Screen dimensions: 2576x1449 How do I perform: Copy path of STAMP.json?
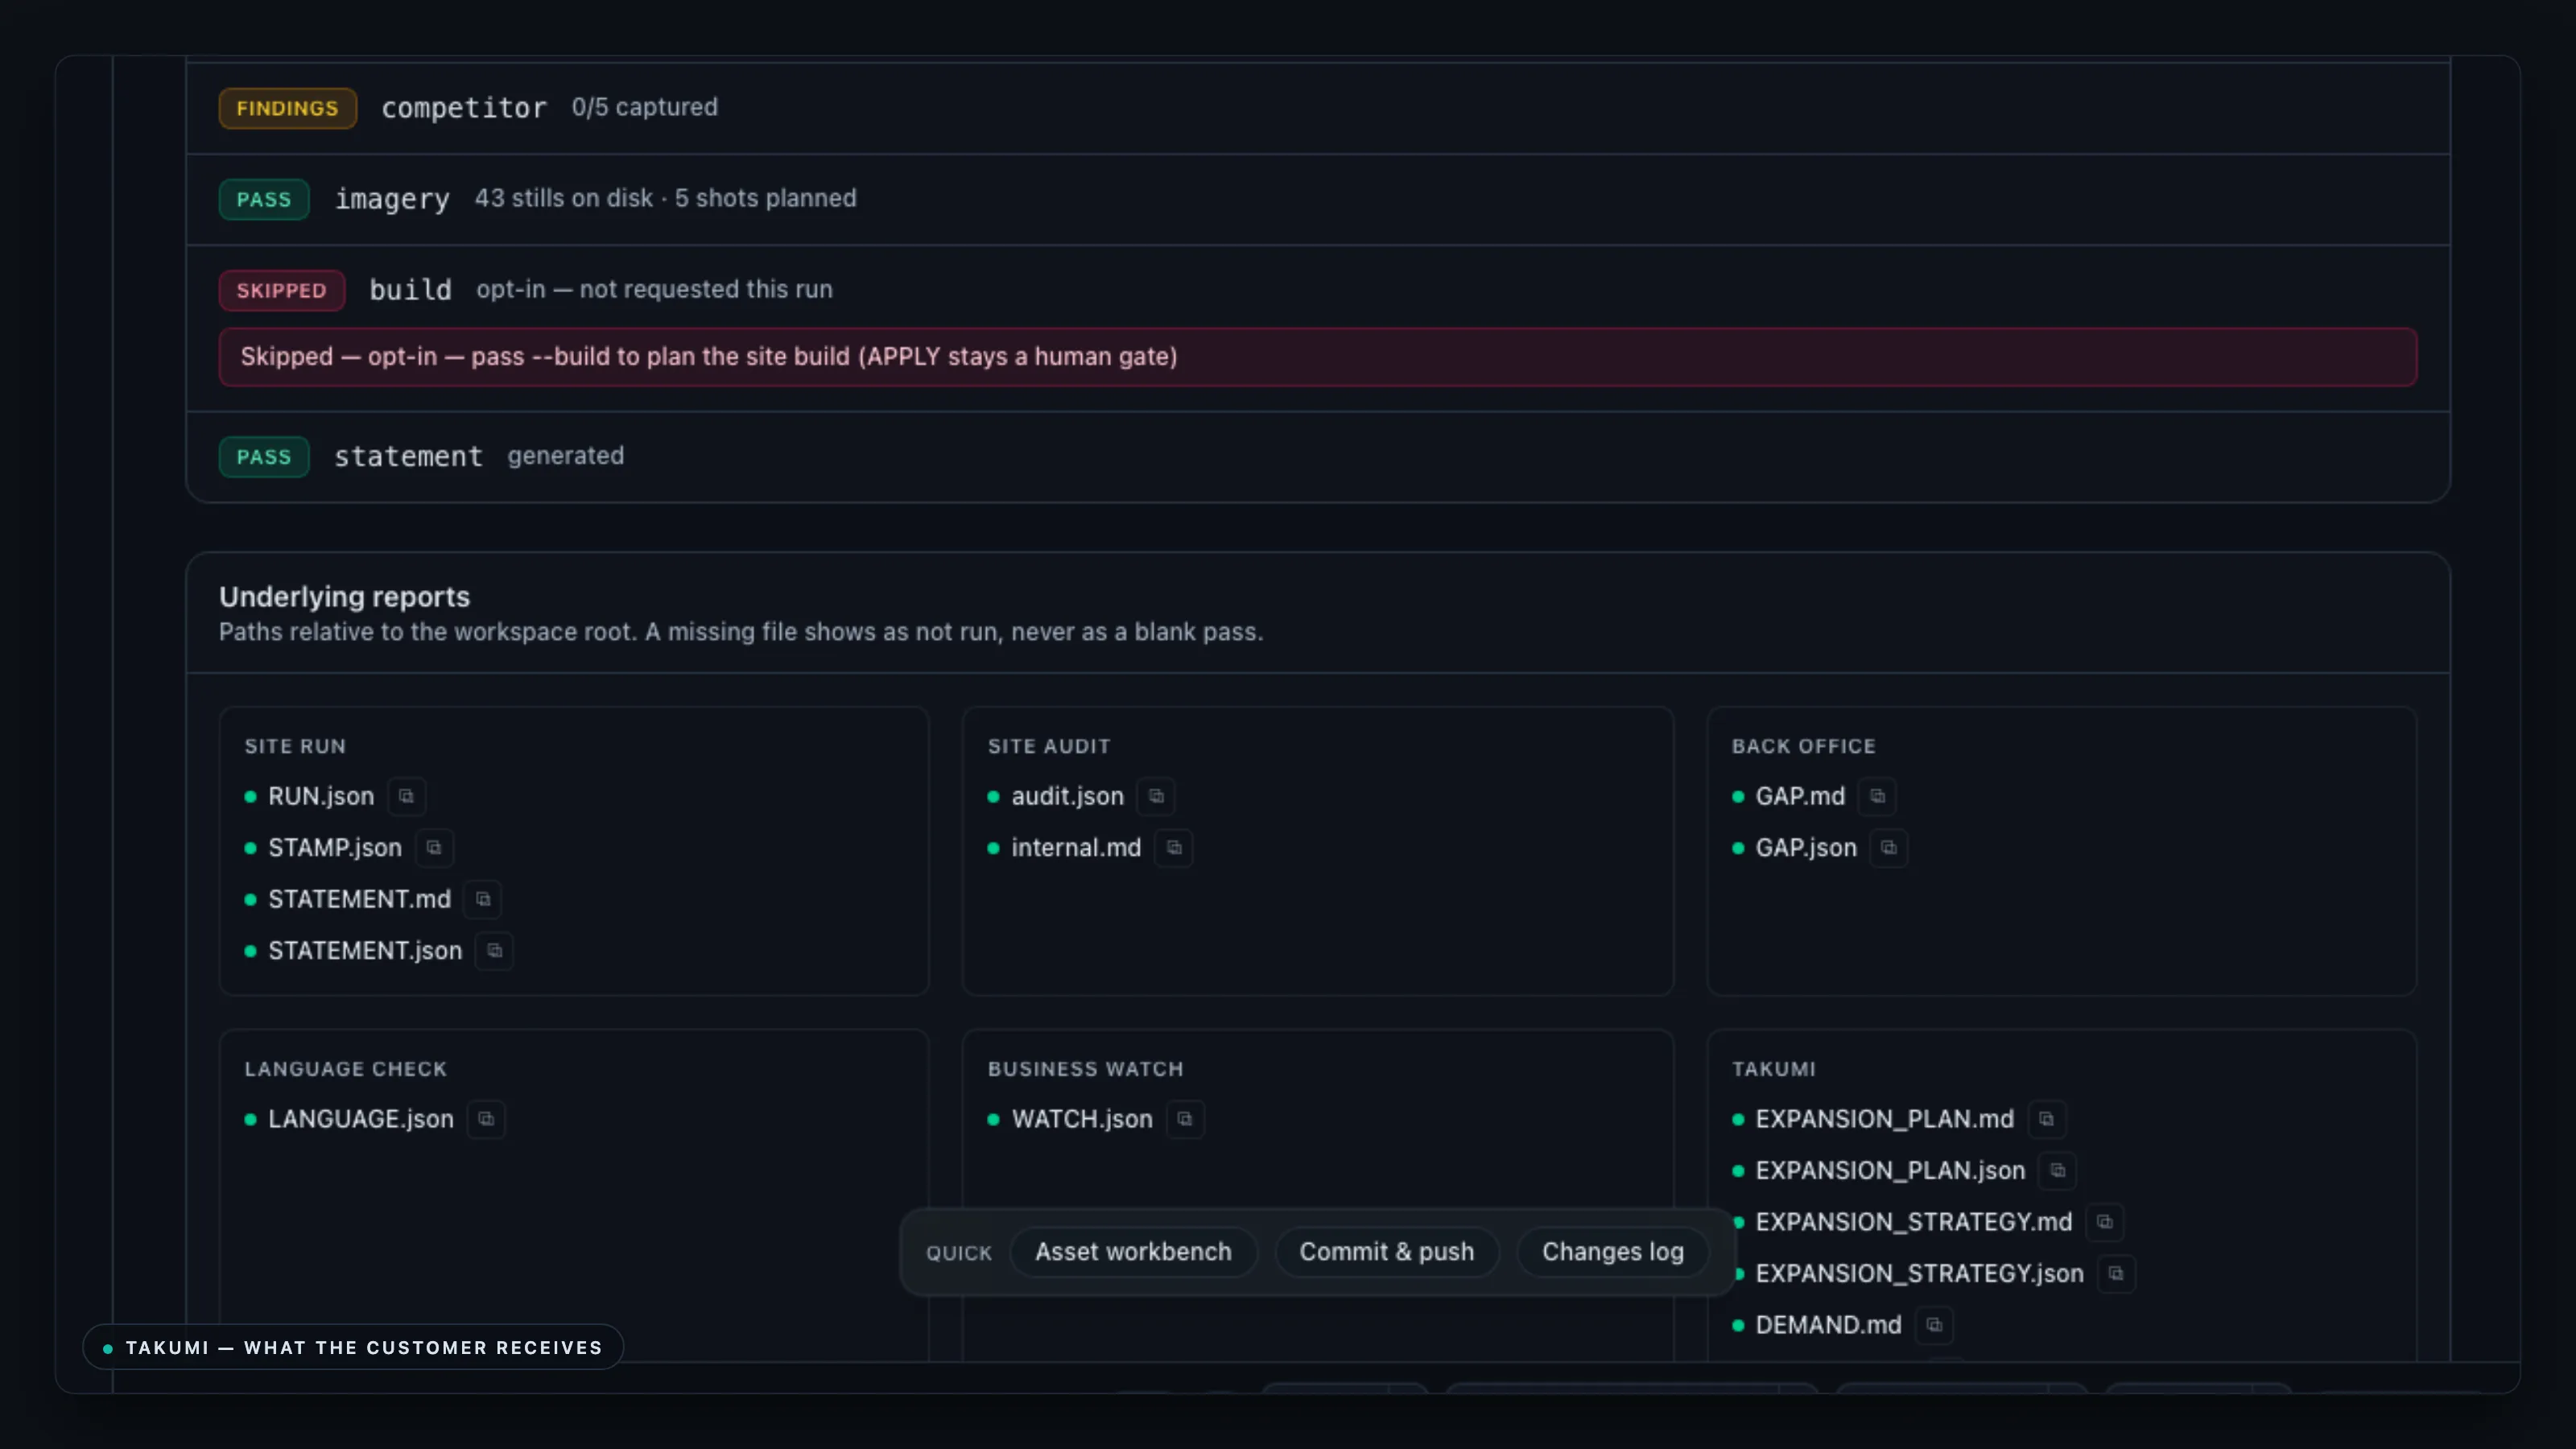[x=434, y=848]
